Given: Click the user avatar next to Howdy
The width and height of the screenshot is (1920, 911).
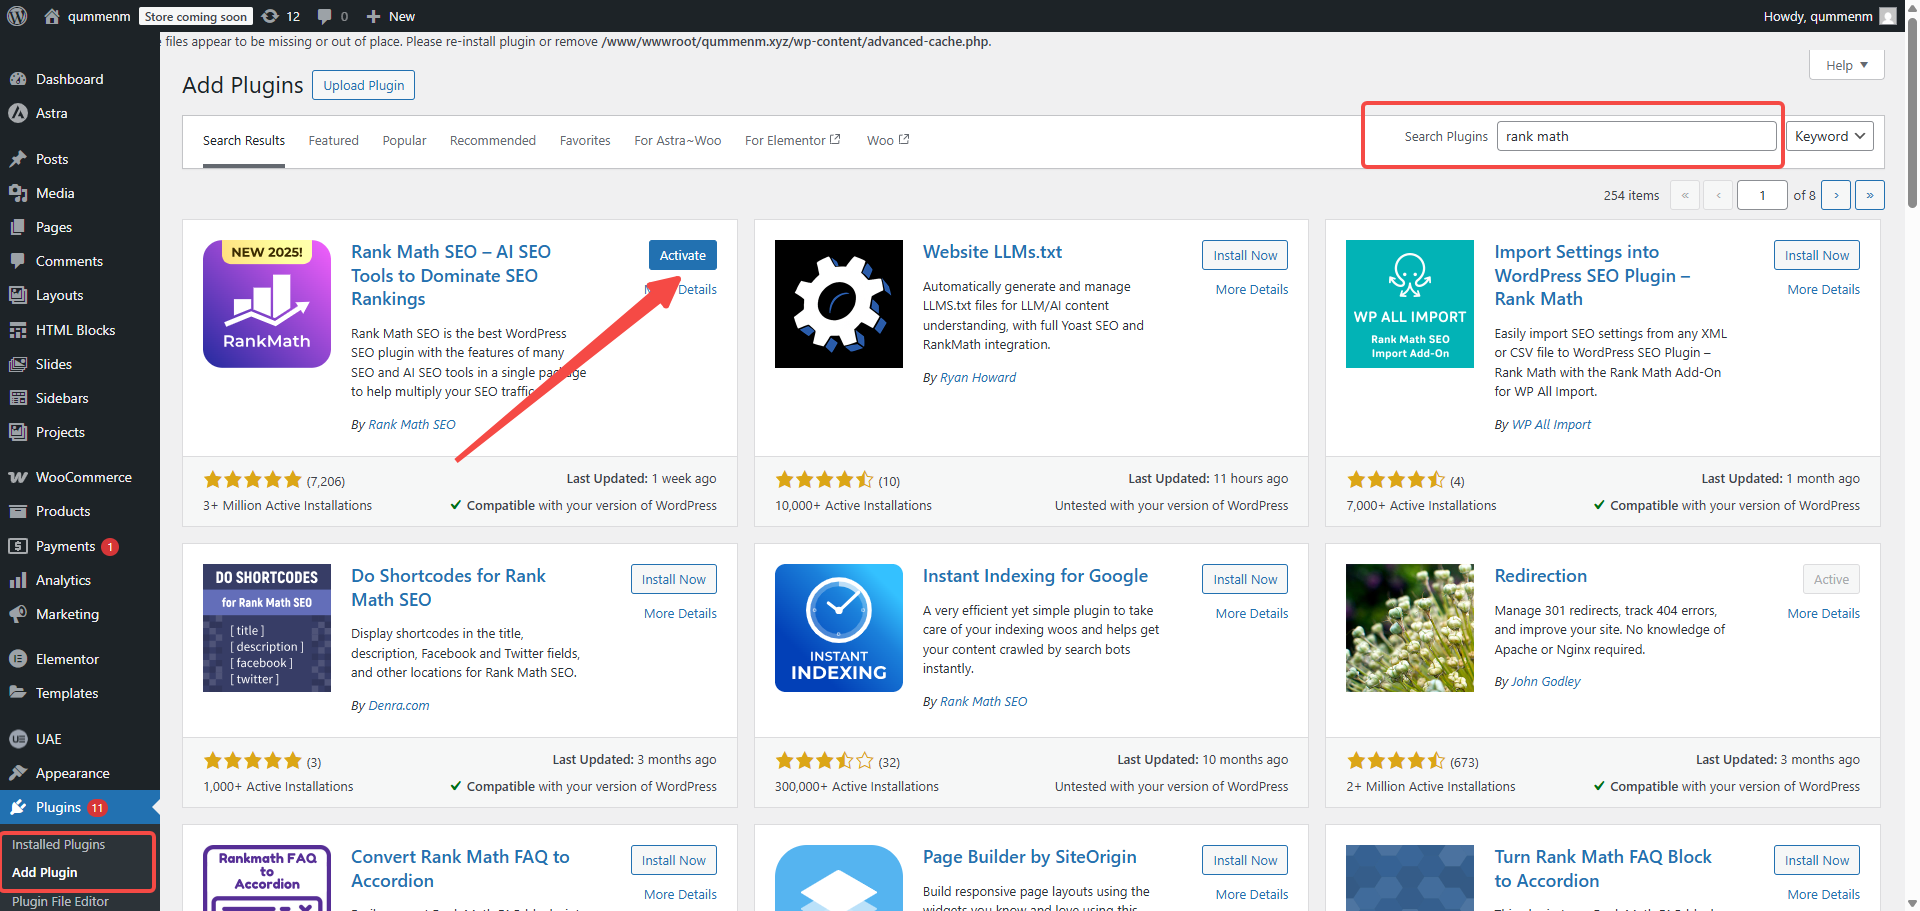Looking at the screenshot, I should (x=1887, y=16).
